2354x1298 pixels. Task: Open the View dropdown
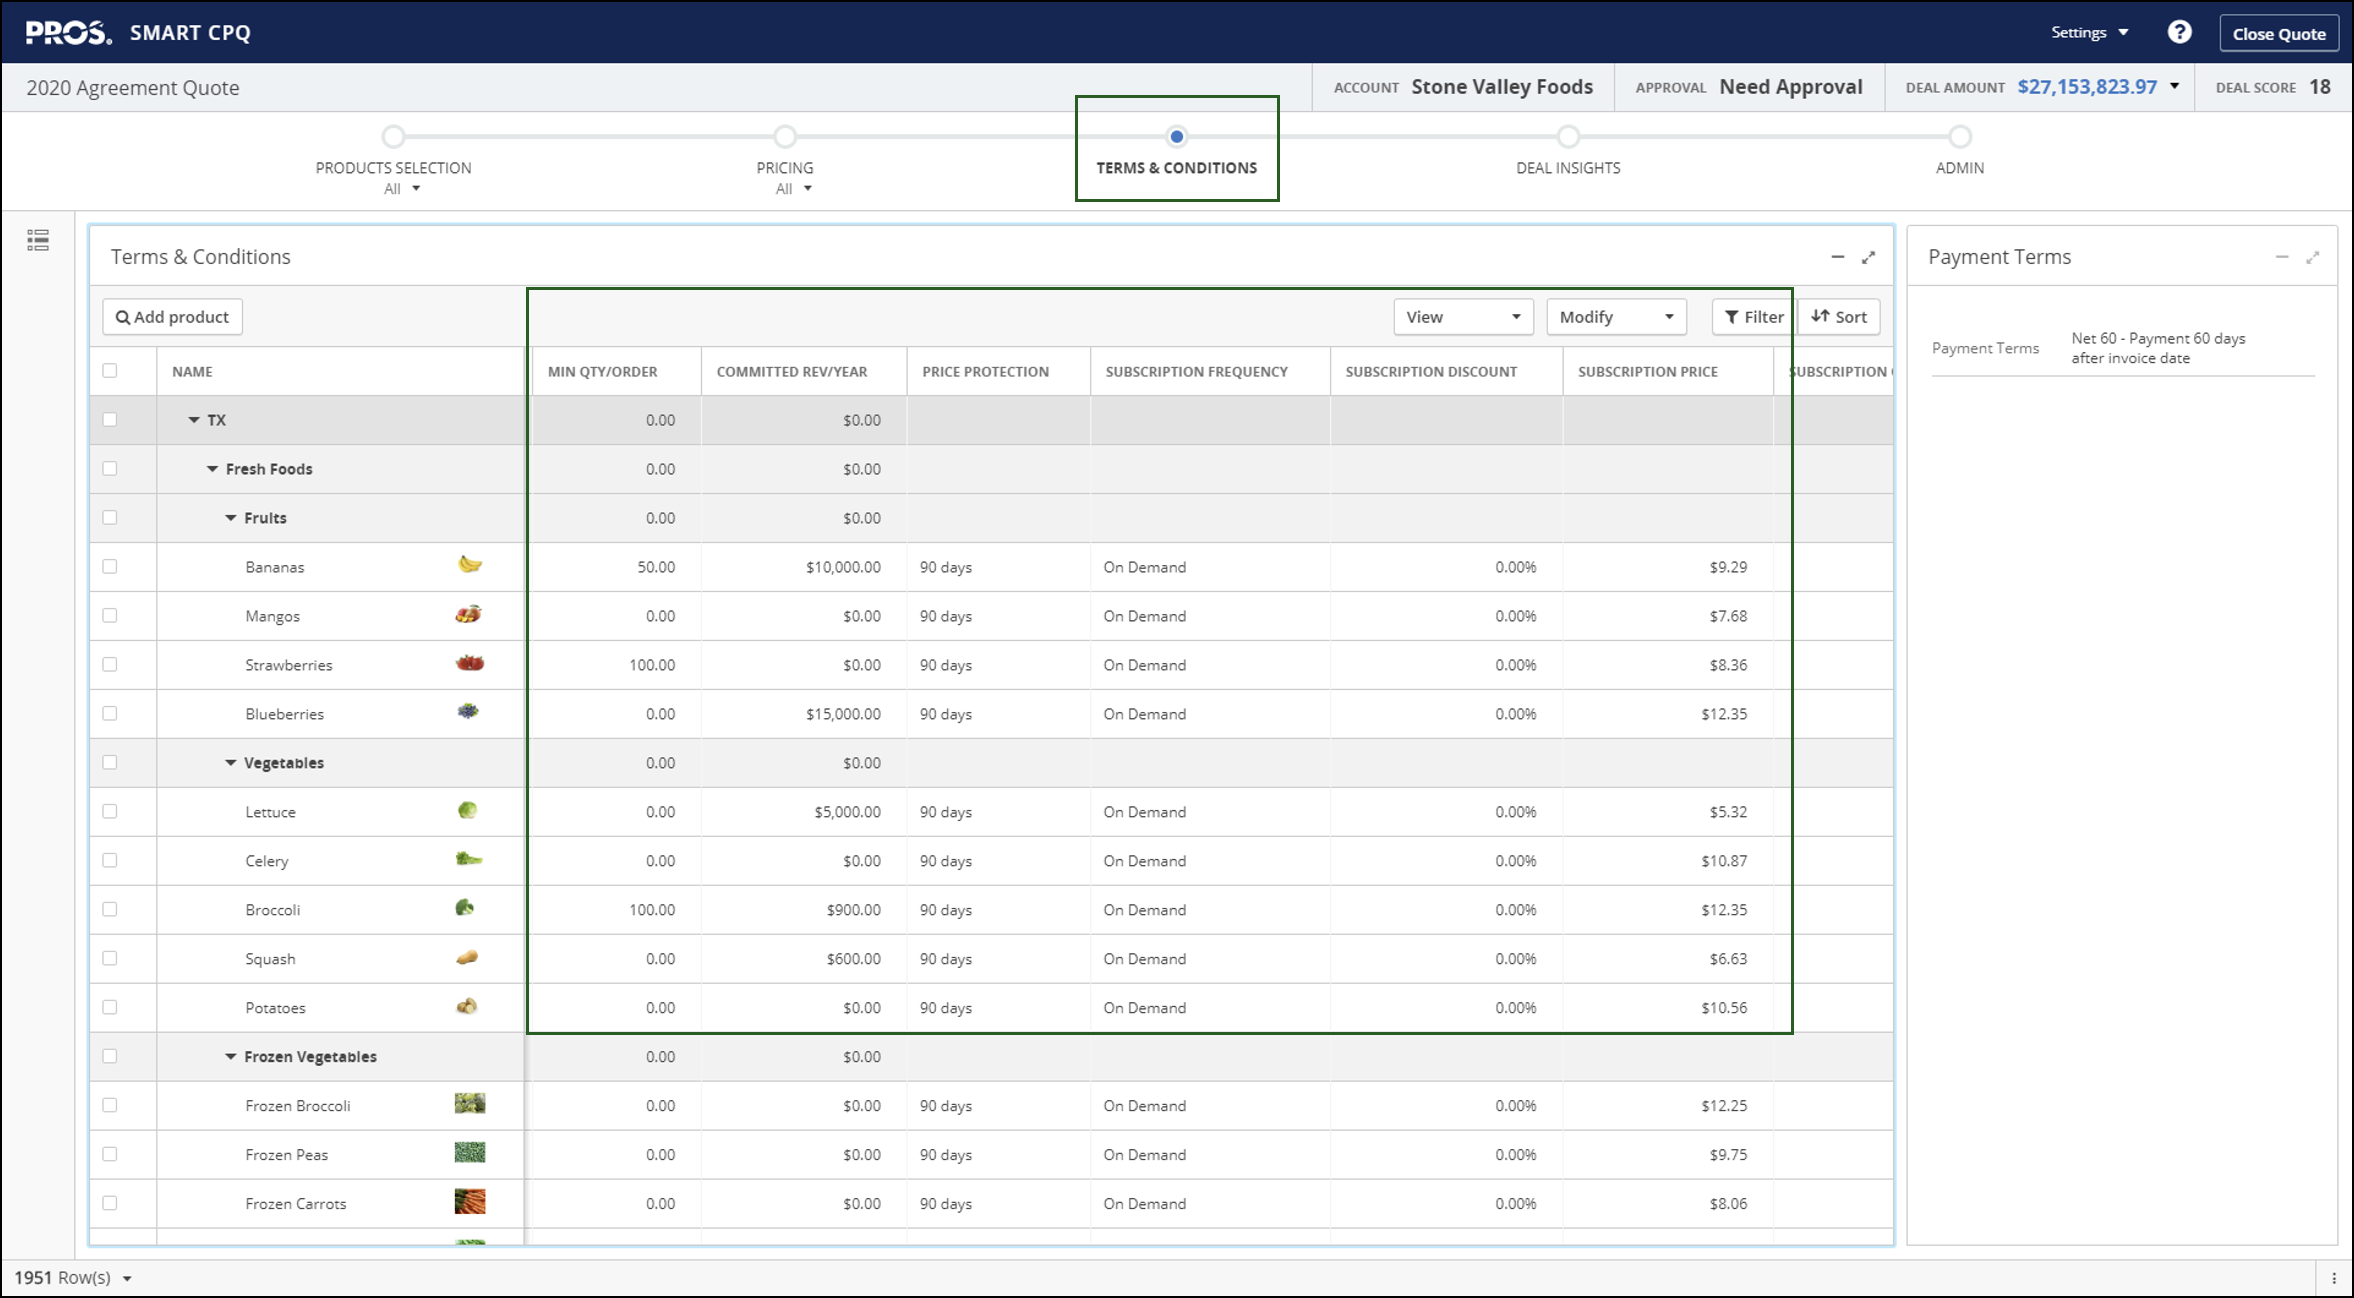1462,317
